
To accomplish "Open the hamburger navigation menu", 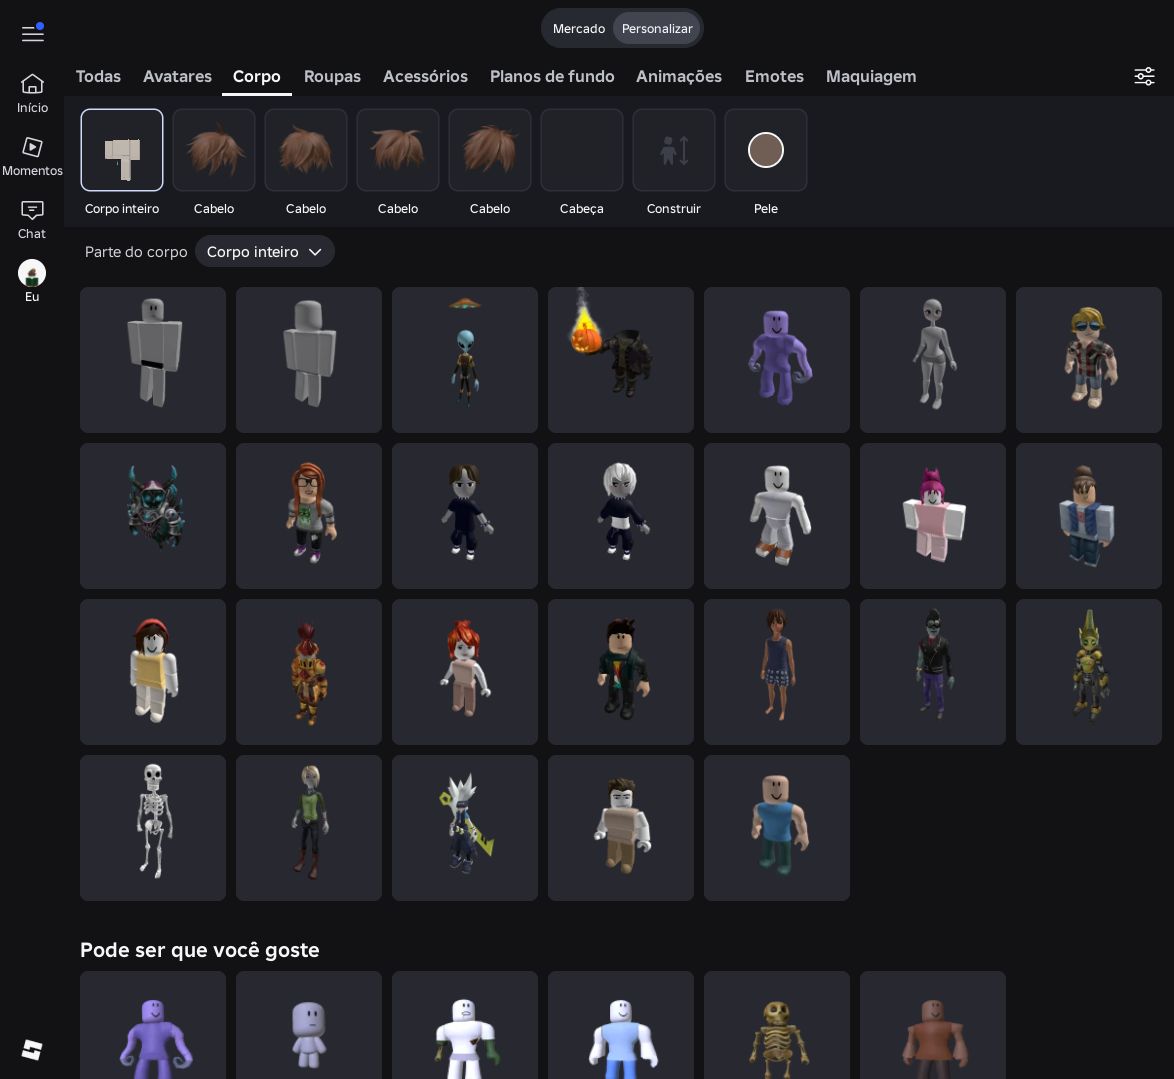I will (32, 33).
